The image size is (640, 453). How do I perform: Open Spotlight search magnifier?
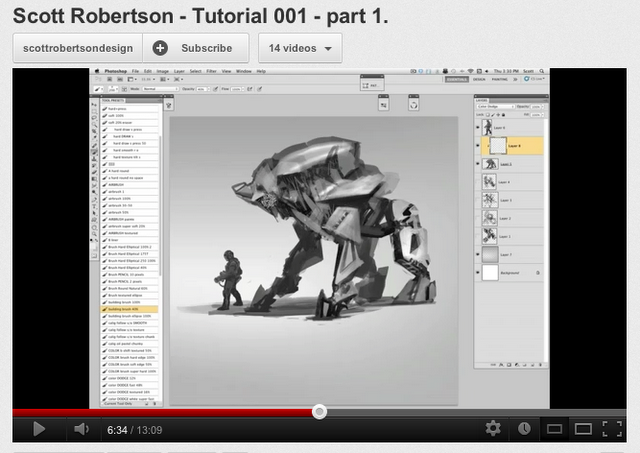coord(542,71)
